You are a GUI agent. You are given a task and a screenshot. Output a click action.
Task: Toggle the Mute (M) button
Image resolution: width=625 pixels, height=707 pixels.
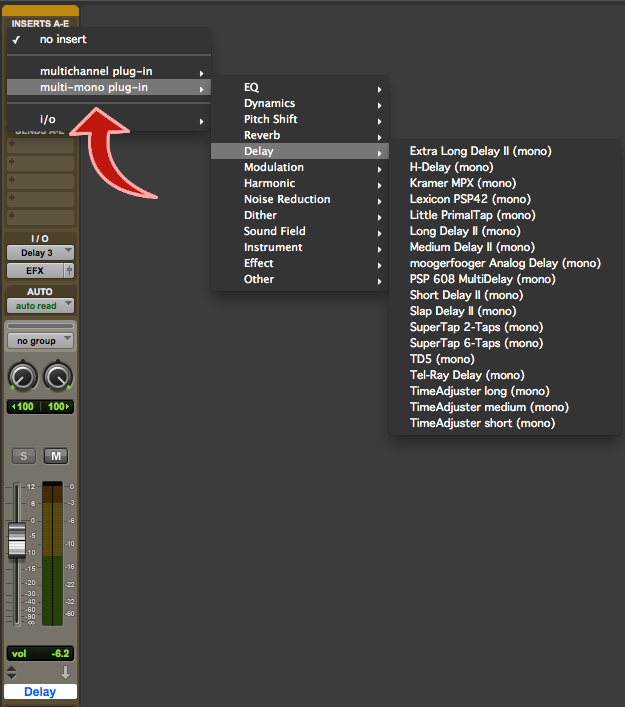[x=56, y=456]
